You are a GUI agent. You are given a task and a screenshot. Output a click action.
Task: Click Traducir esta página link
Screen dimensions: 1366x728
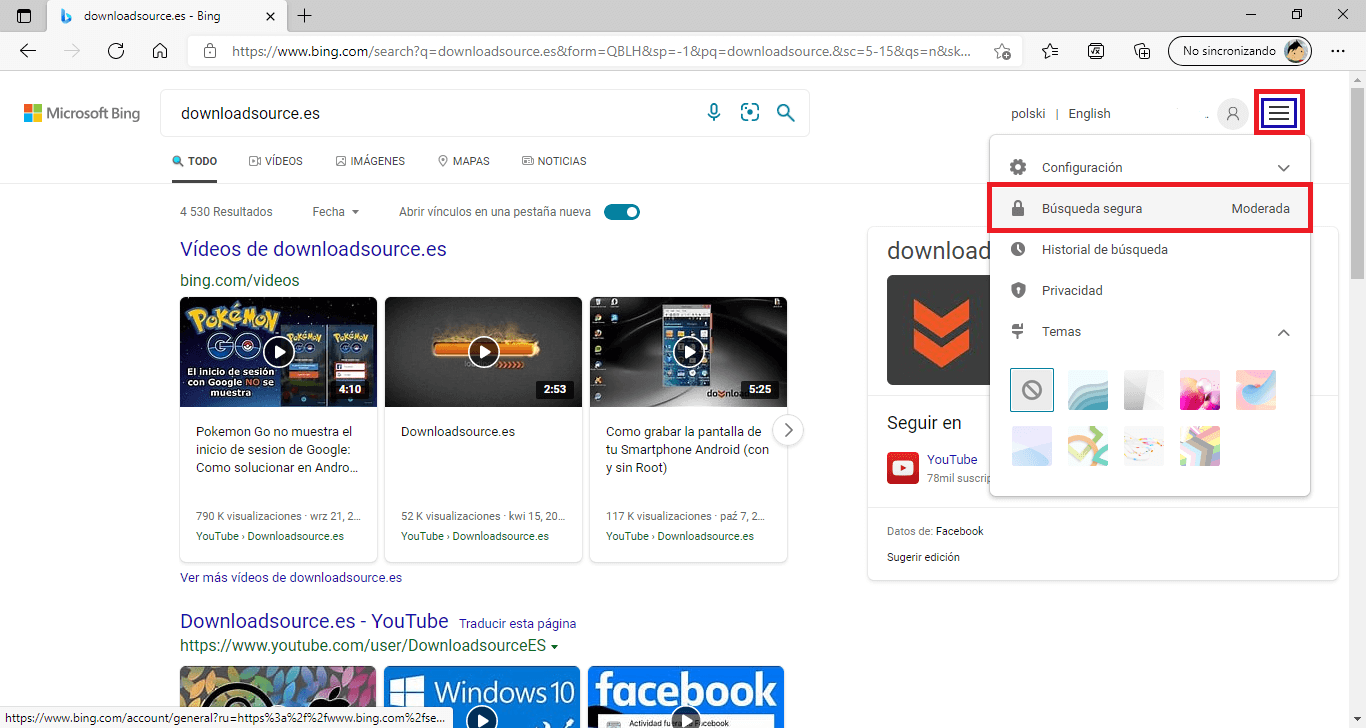point(518,623)
